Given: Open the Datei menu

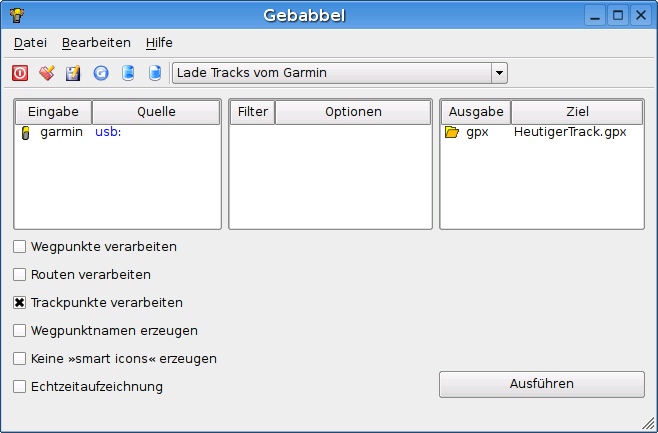Looking at the screenshot, I should coord(30,43).
